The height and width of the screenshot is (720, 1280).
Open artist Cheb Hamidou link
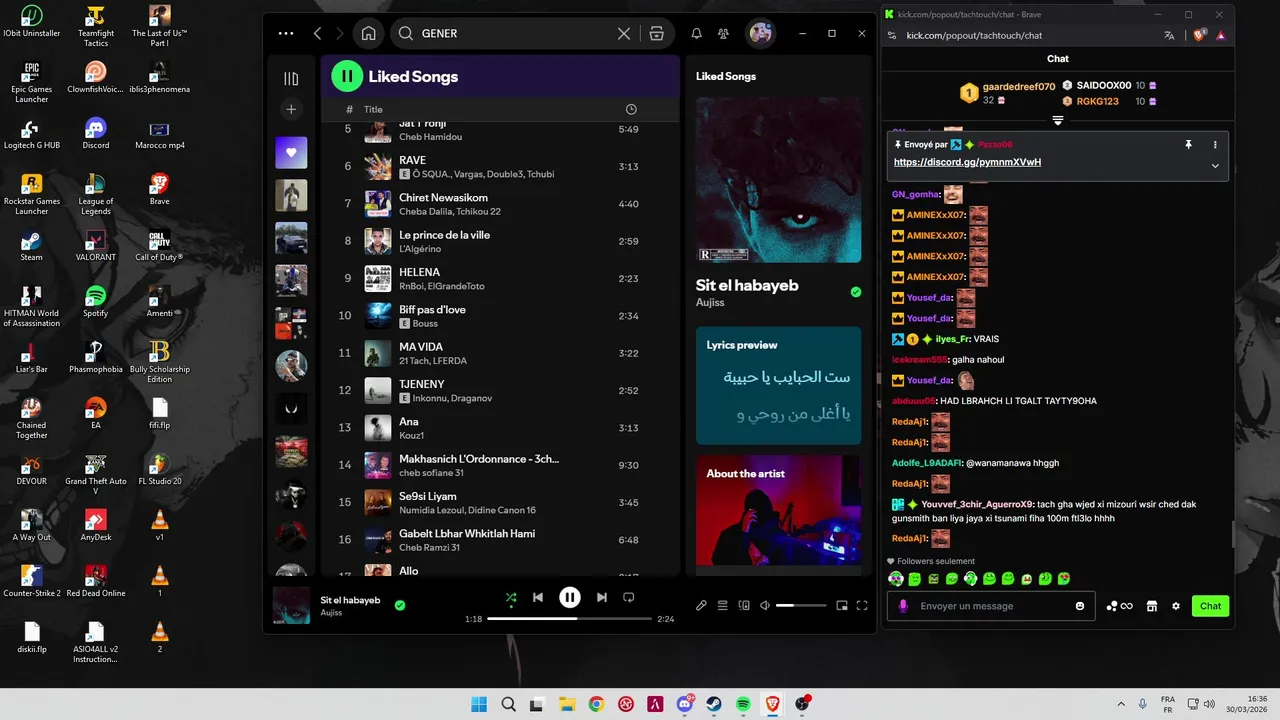tap(430, 137)
